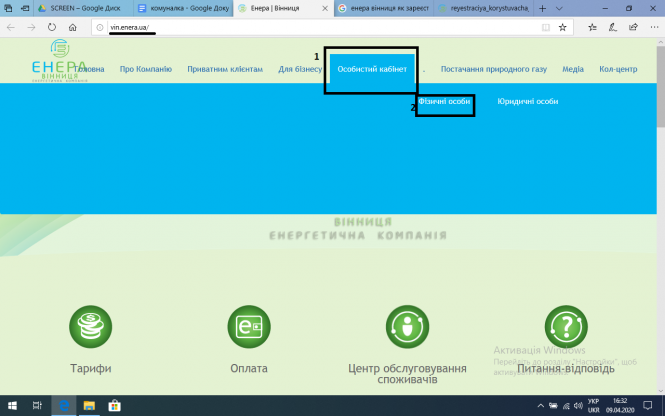665x416 pixels.
Task: Switch to the reyestraciya_korystuvacha tab
Action: coord(484,8)
